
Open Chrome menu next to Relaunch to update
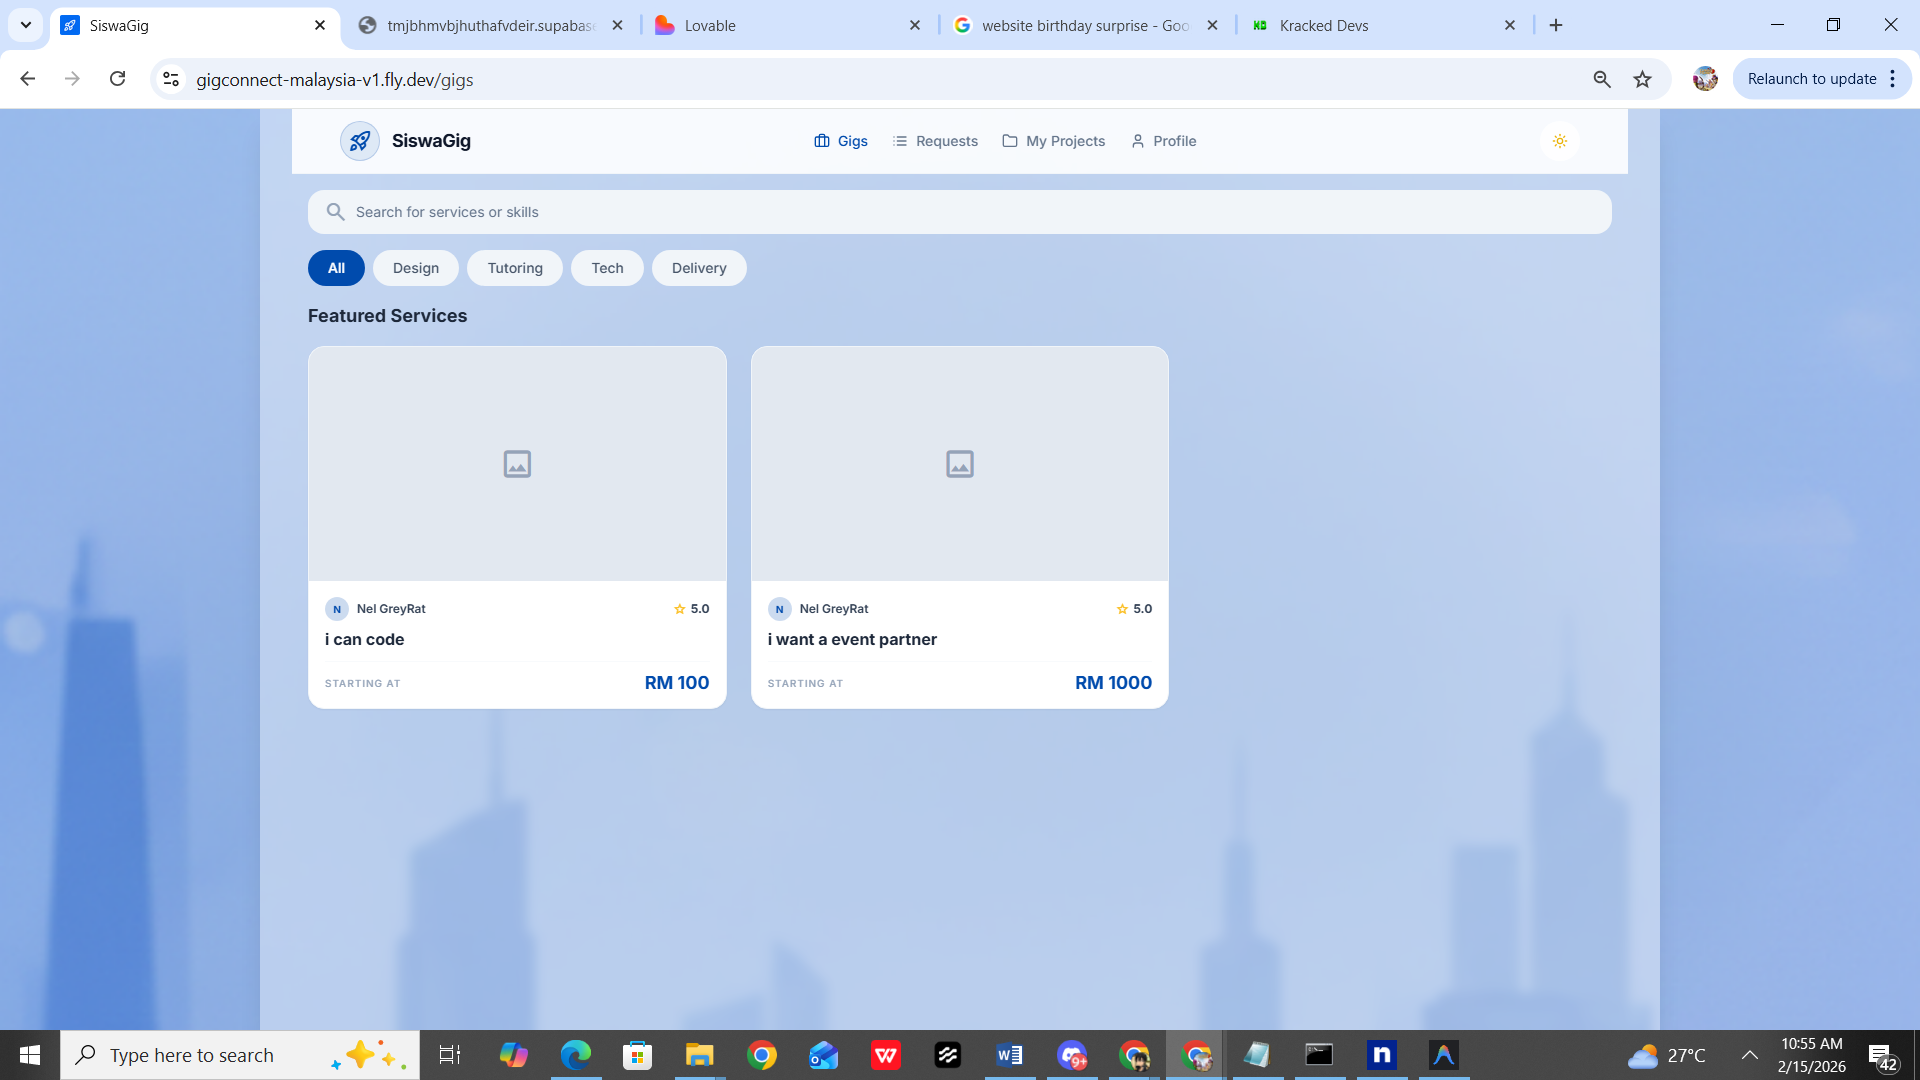point(1893,79)
